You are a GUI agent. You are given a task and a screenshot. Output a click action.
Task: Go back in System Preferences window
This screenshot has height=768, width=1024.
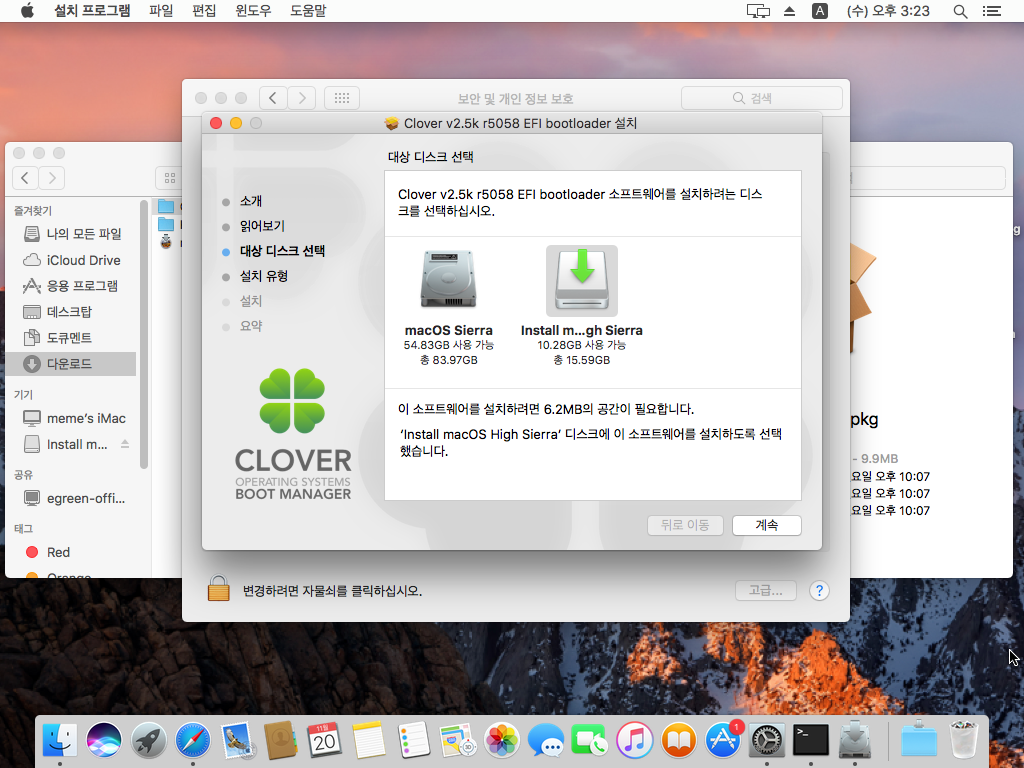click(273, 98)
